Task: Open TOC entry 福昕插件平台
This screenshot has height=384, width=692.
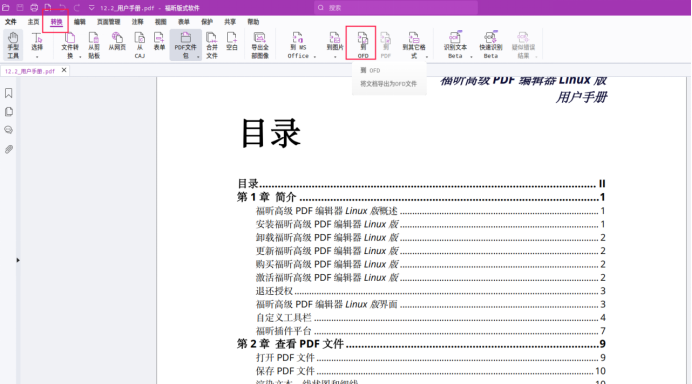Action: coord(430,331)
